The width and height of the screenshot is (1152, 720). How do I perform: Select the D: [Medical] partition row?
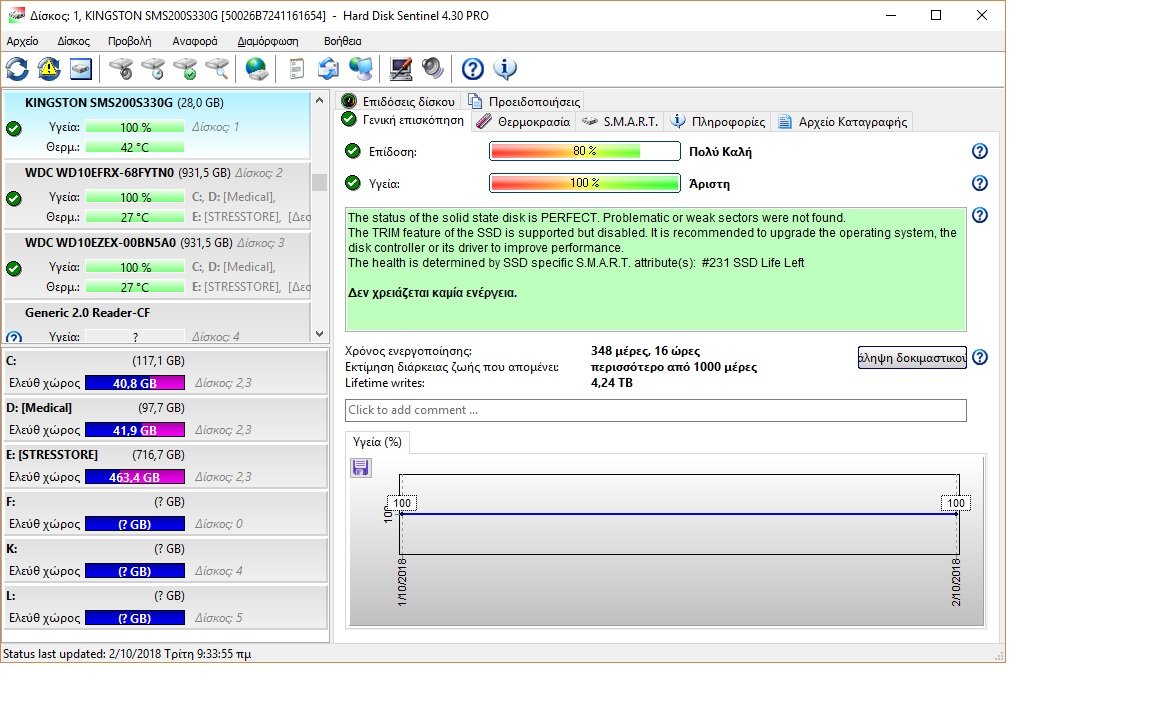coord(165,419)
